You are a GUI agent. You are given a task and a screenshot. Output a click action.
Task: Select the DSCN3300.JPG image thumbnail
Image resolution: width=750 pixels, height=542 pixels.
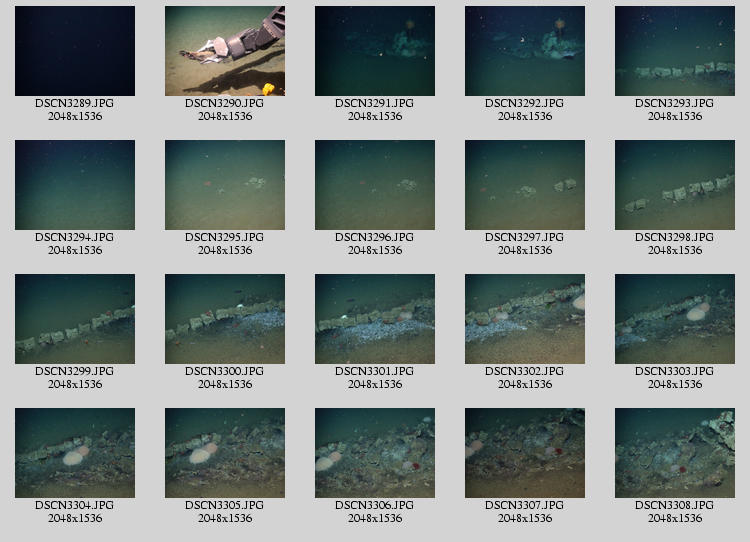pyautogui.click(x=225, y=319)
